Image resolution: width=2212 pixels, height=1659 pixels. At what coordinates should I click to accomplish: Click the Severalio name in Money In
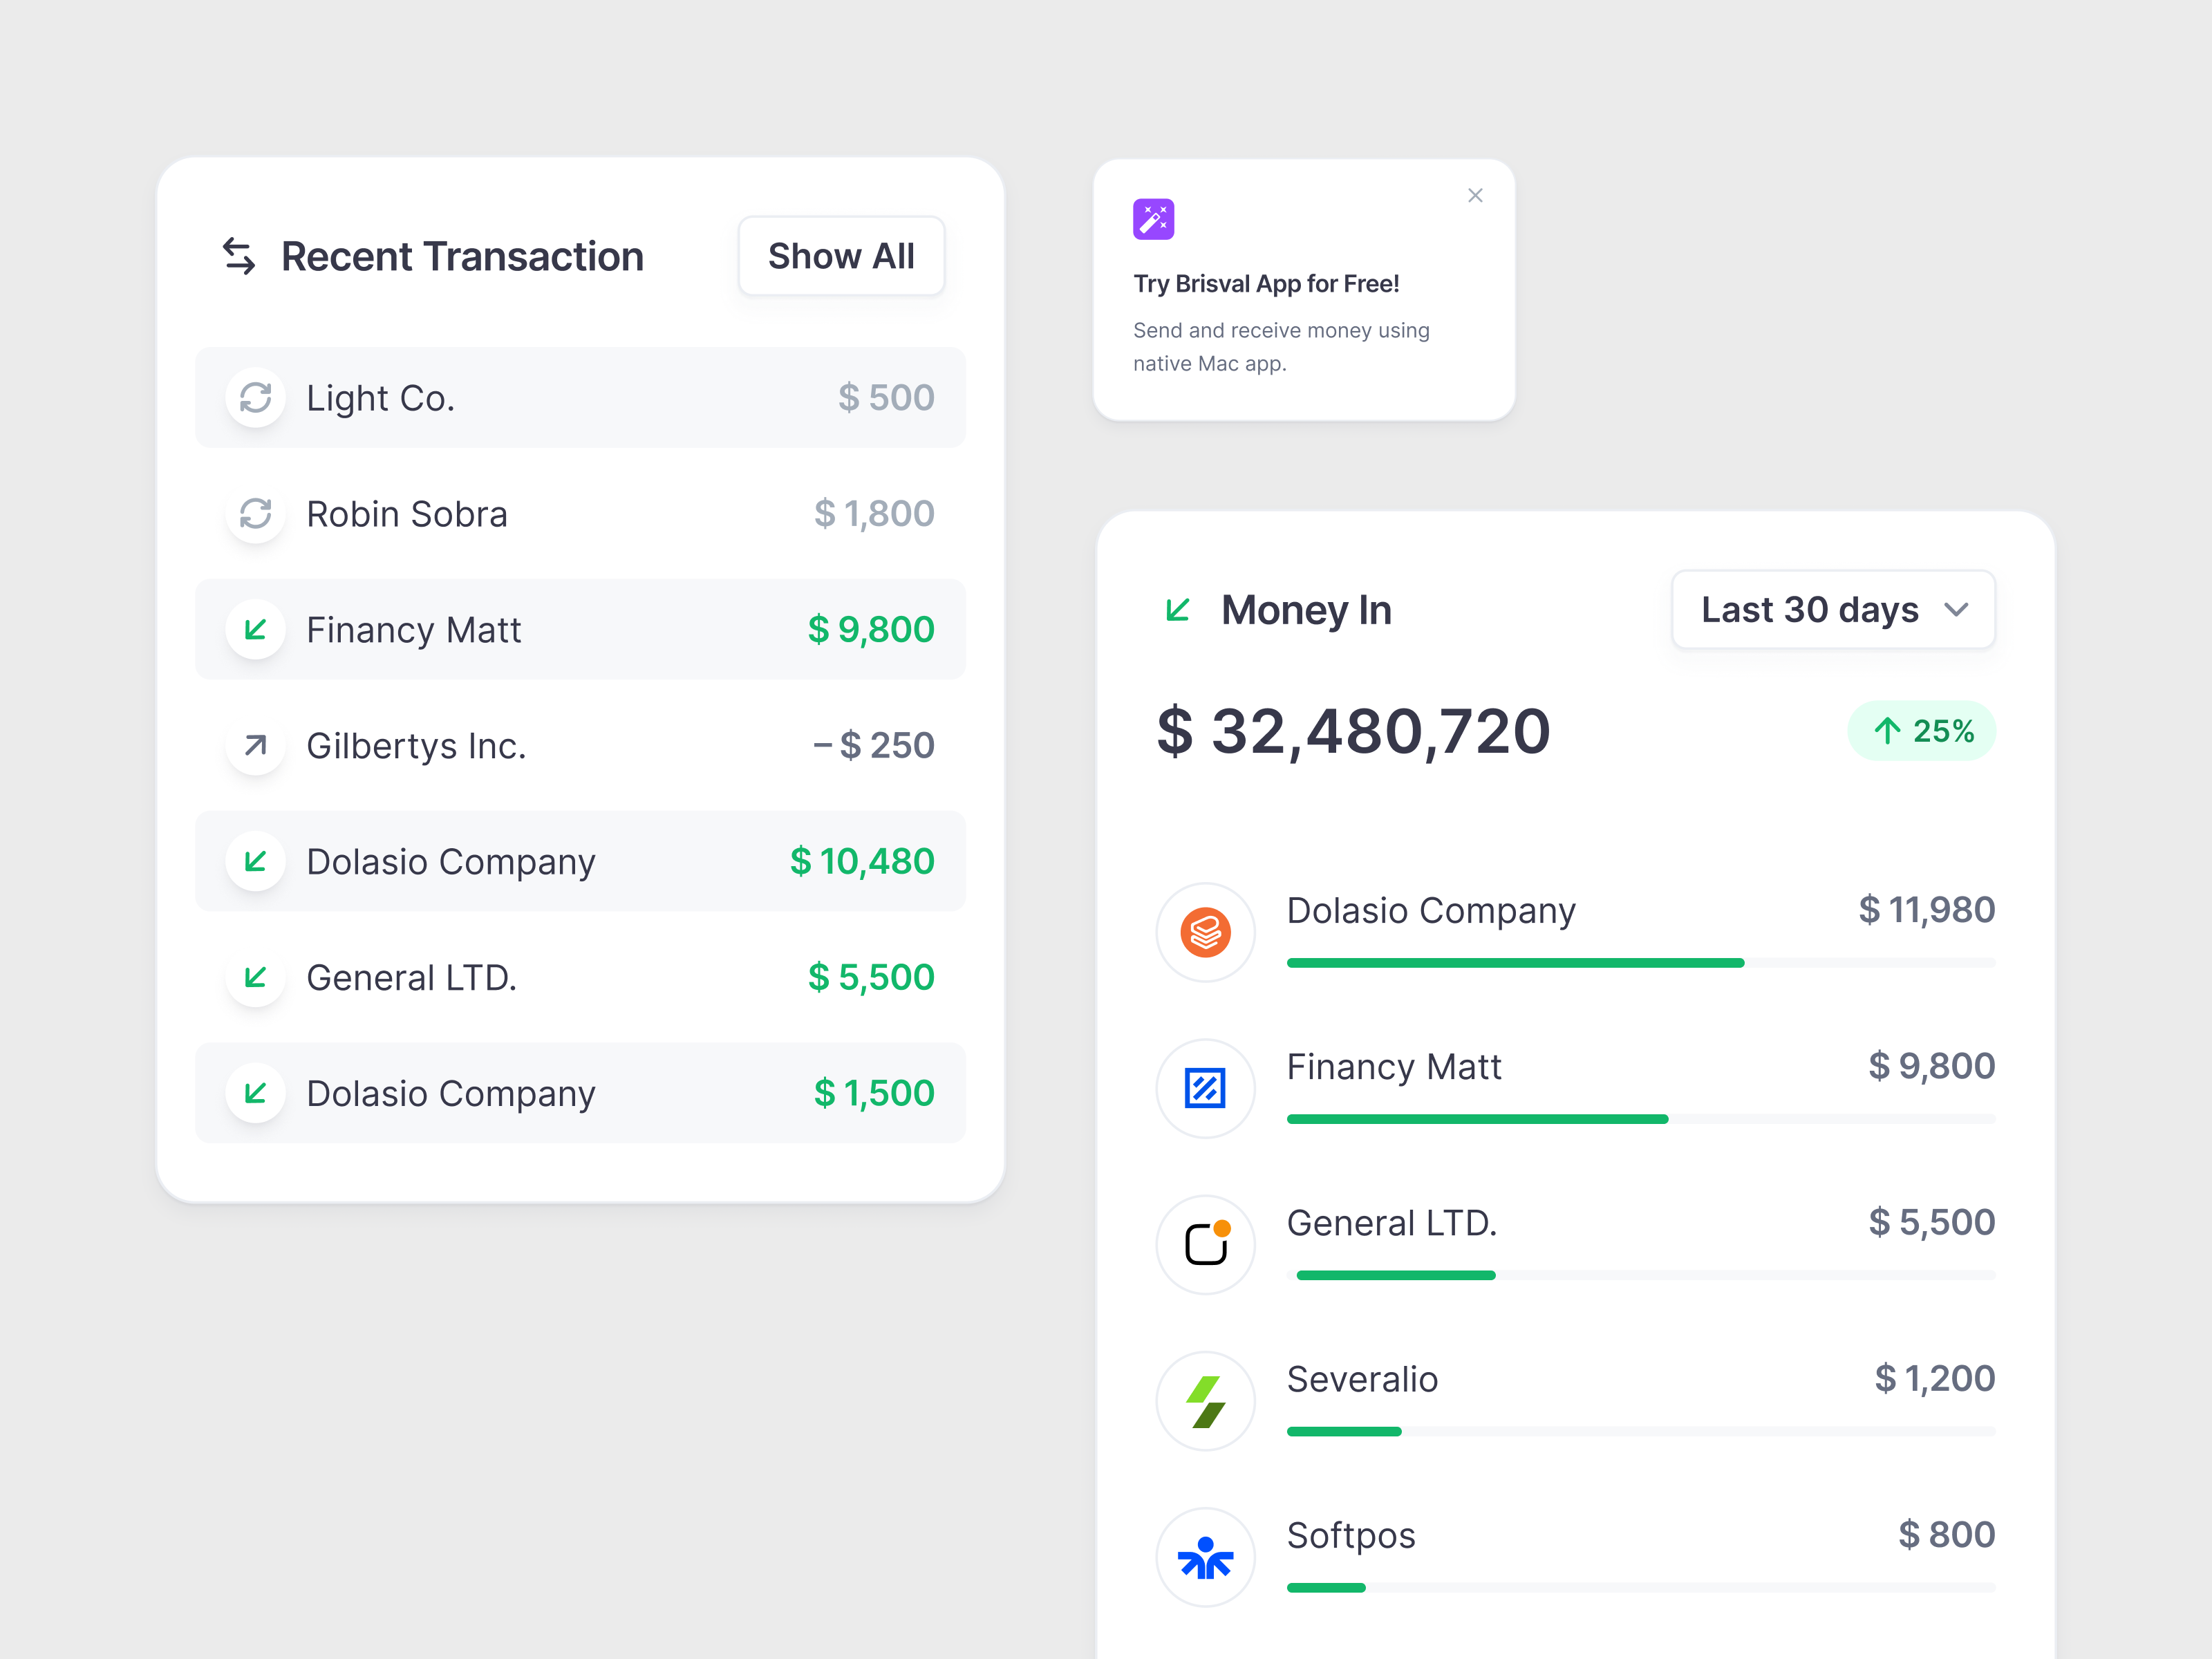(x=1362, y=1379)
